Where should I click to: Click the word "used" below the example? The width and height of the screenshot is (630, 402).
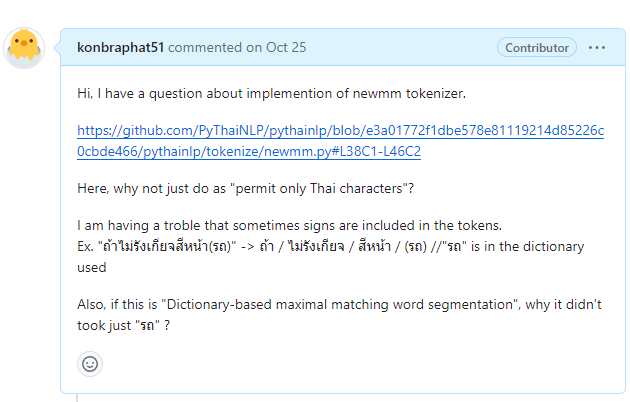pos(92,267)
